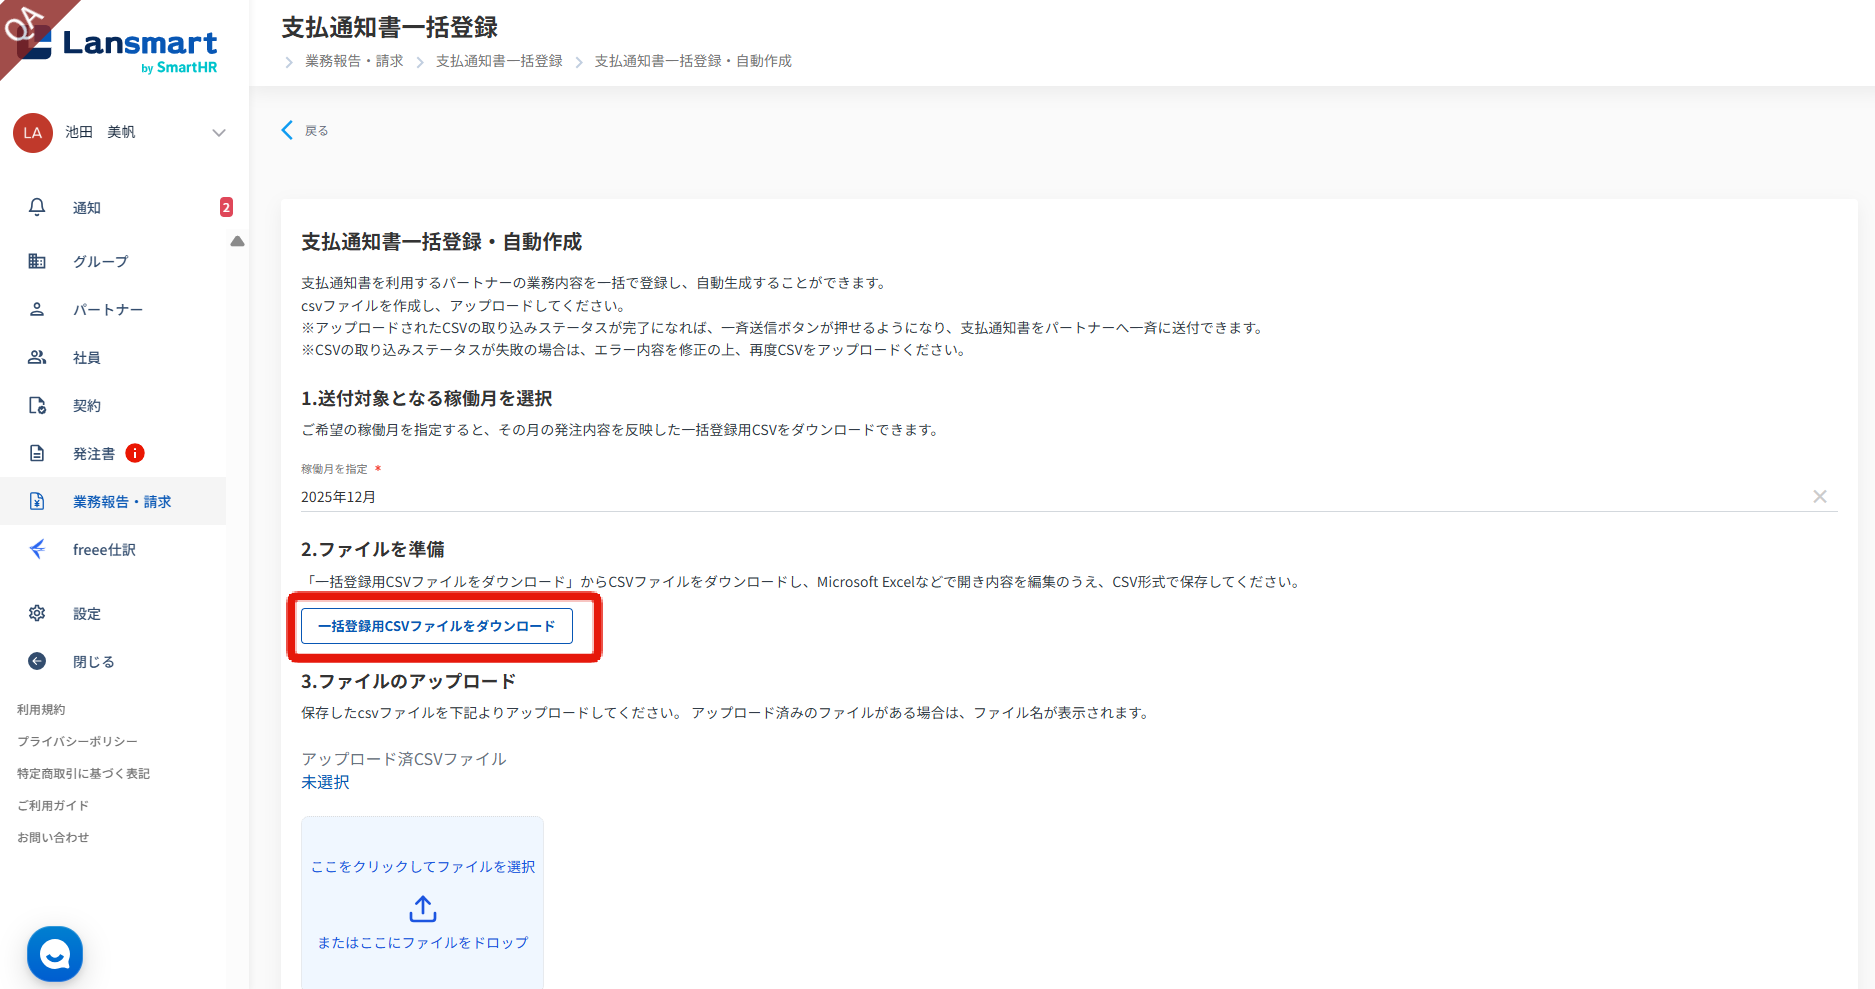Open 発注書 in the sidebar

(94, 454)
